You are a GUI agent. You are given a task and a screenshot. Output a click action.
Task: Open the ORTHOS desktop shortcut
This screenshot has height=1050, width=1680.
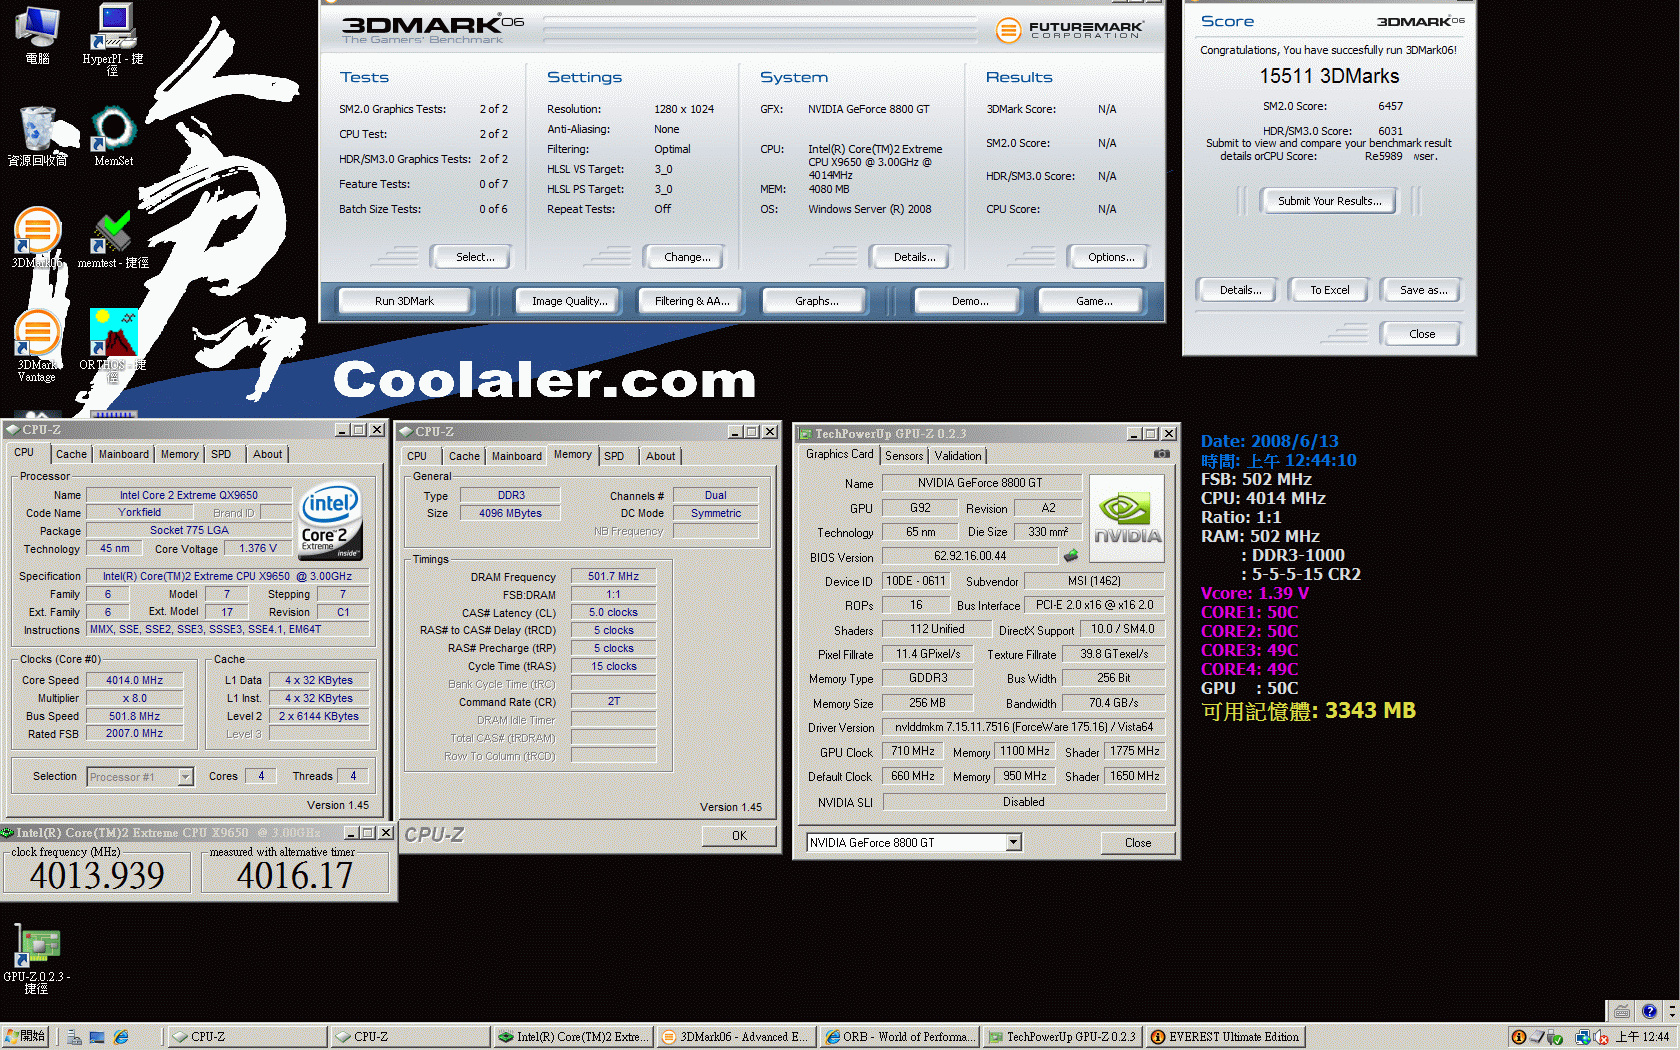(113, 343)
